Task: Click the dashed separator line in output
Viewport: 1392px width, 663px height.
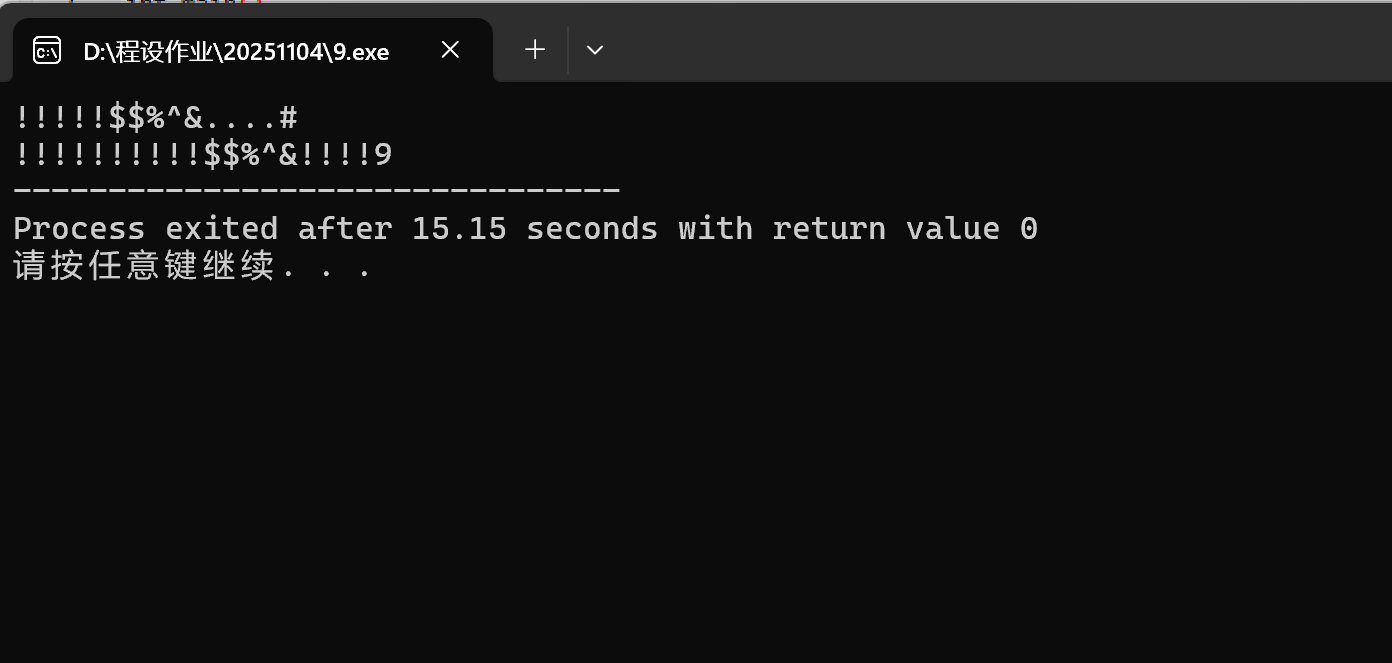Action: [317, 189]
